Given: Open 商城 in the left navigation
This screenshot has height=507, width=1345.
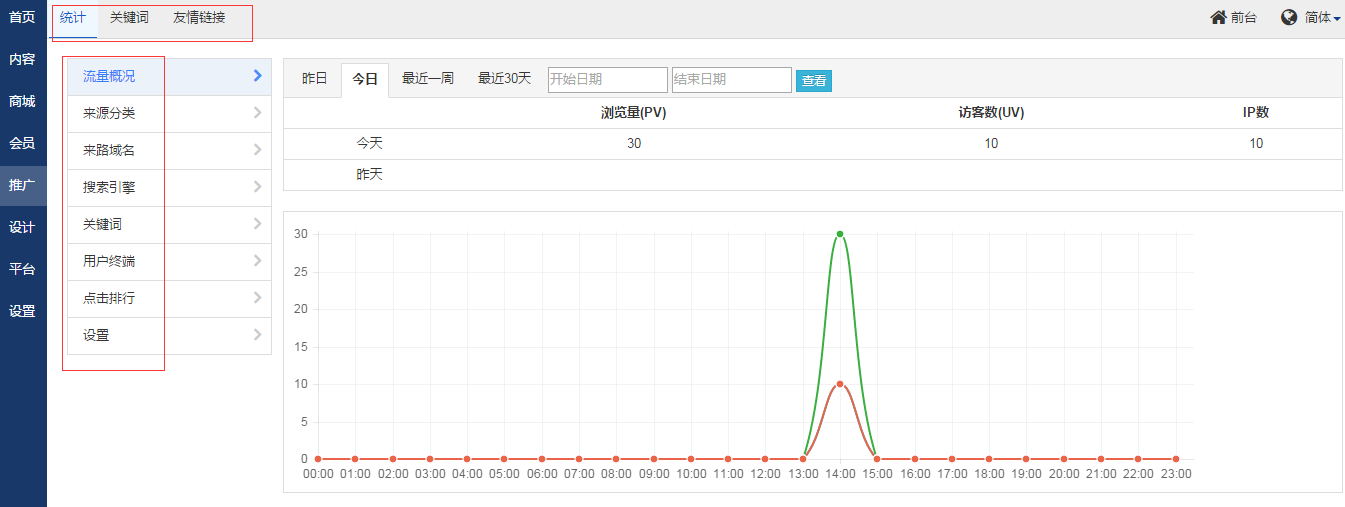Looking at the screenshot, I should point(23,101).
